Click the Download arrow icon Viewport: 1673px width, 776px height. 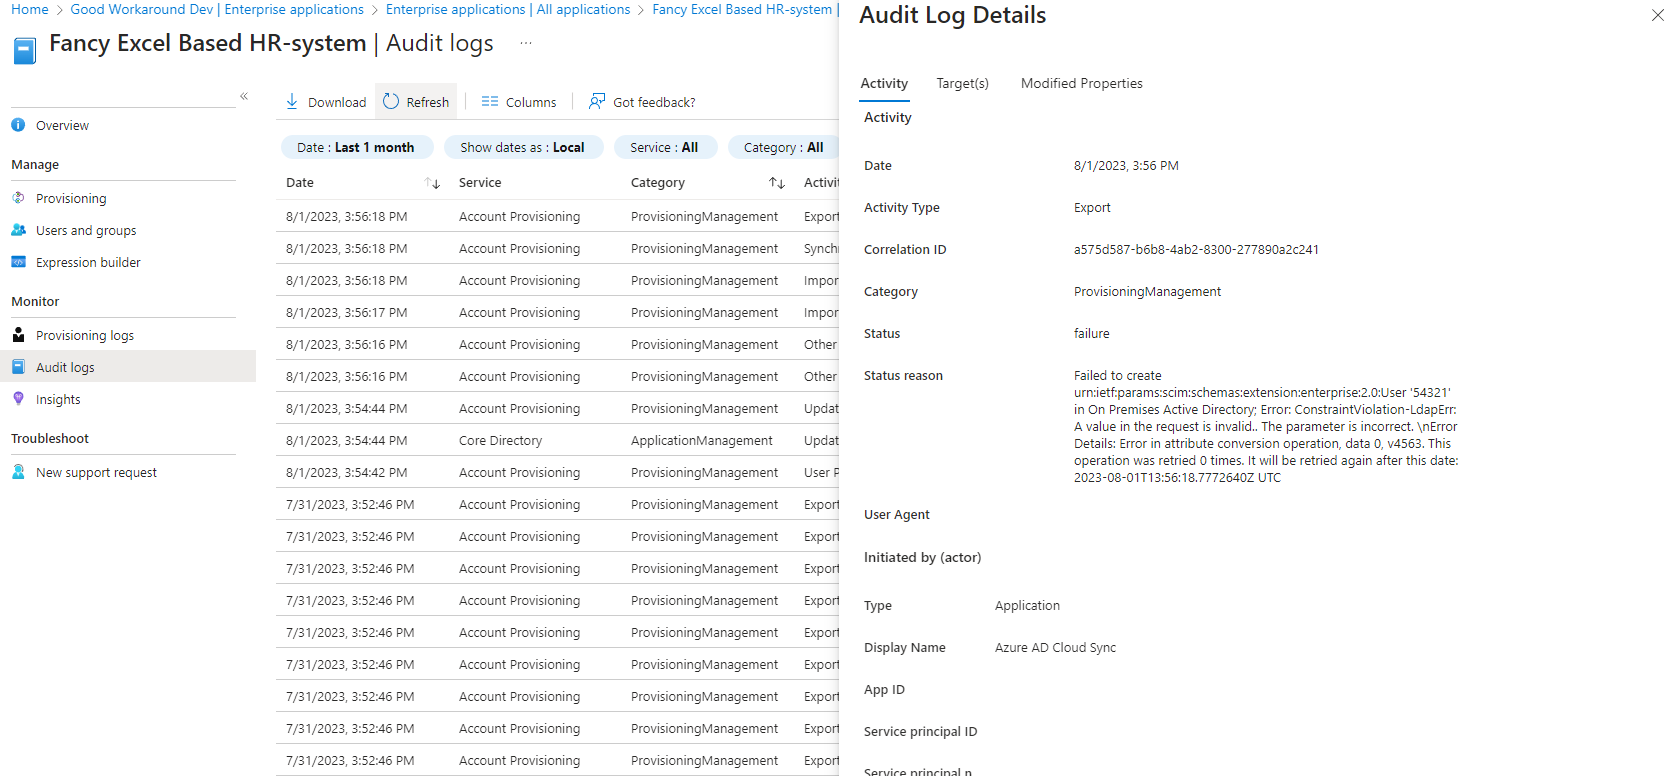(292, 102)
